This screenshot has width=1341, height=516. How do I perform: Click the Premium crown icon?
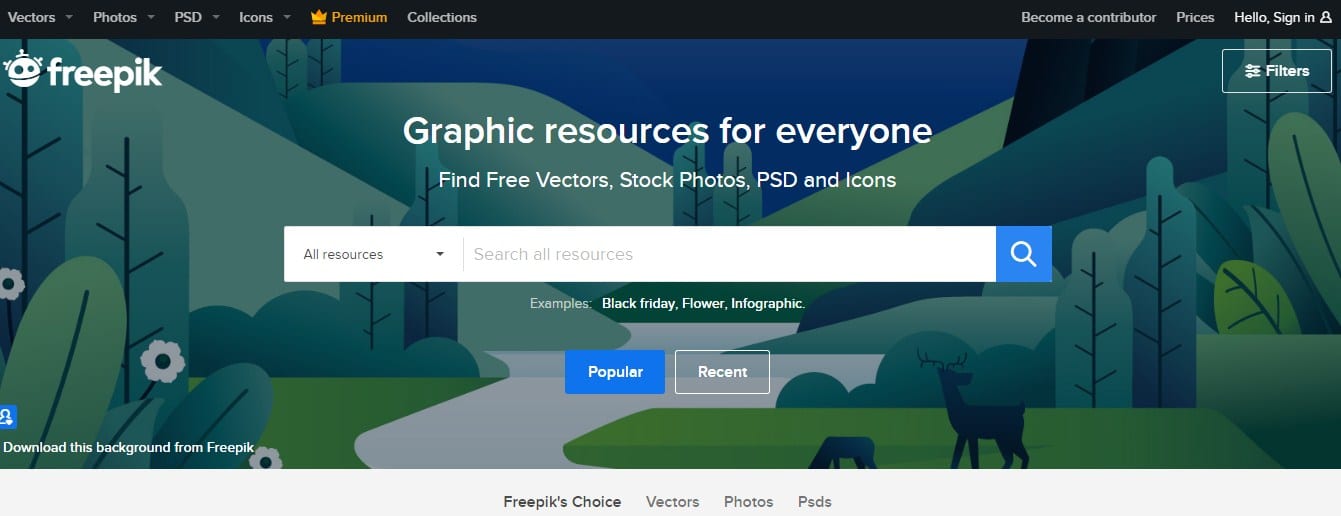point(319,17)
